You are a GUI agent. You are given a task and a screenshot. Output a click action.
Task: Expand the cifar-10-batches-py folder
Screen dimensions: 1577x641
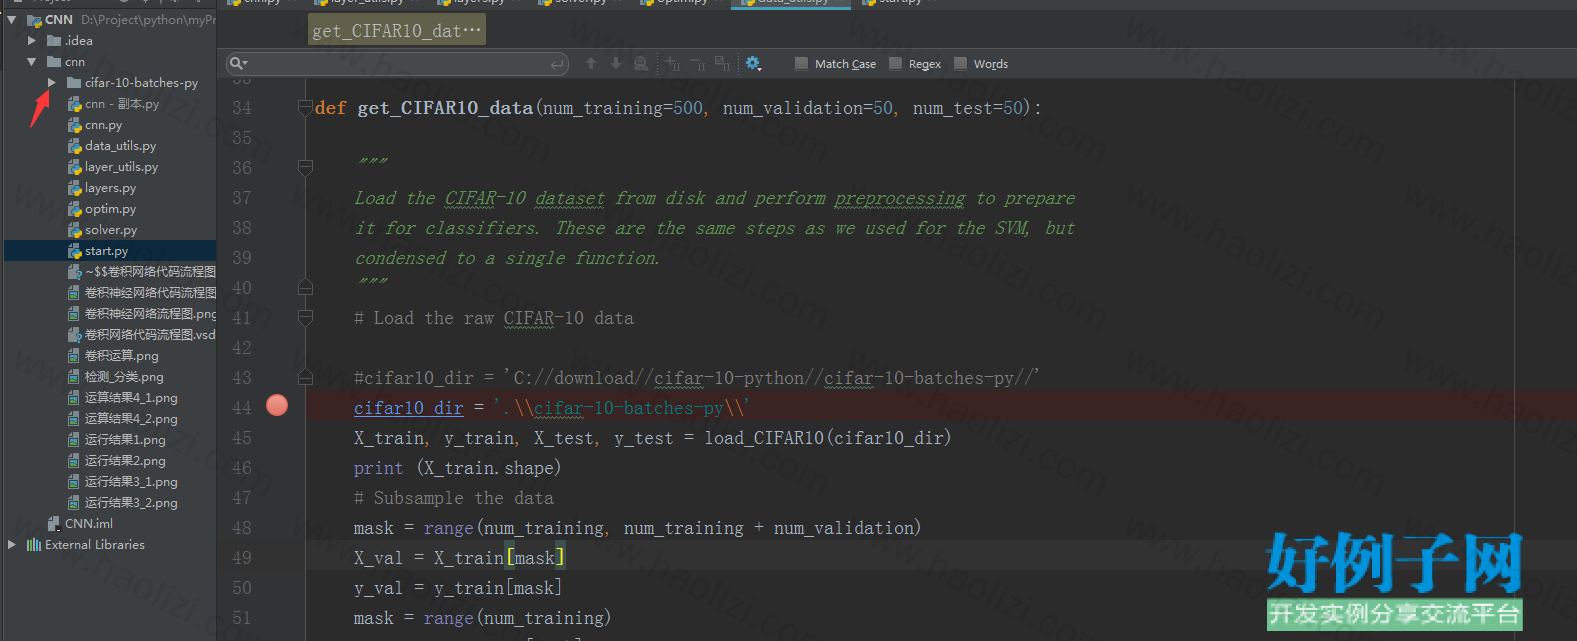[x=52, y=83]
